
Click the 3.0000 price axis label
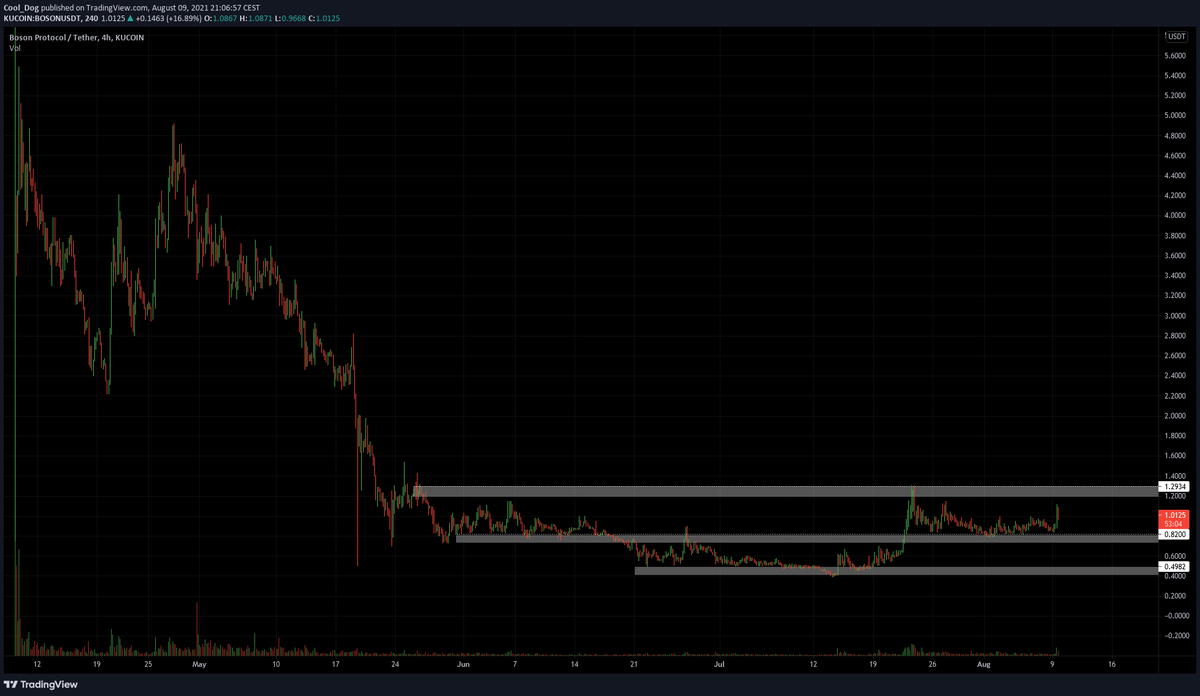click(1176, 316)
